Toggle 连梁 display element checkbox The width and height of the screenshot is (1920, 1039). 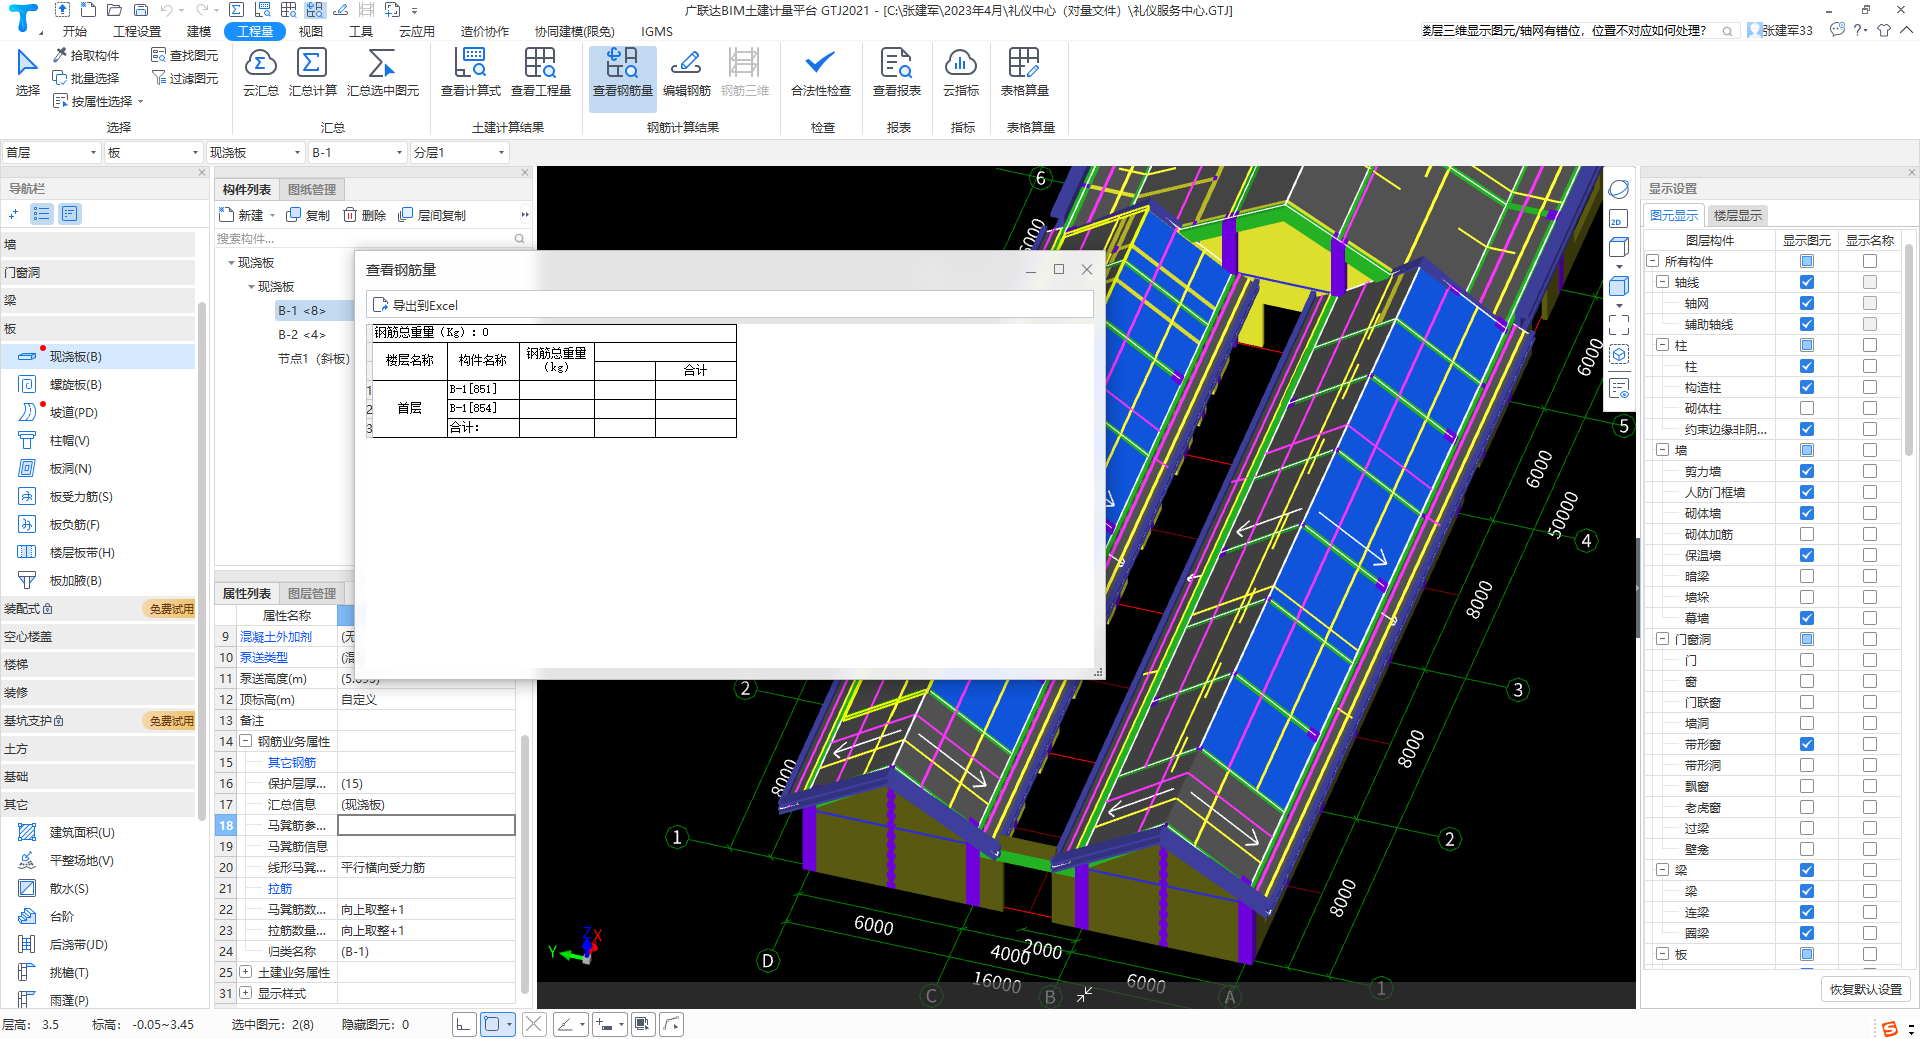click(1807, 912)
